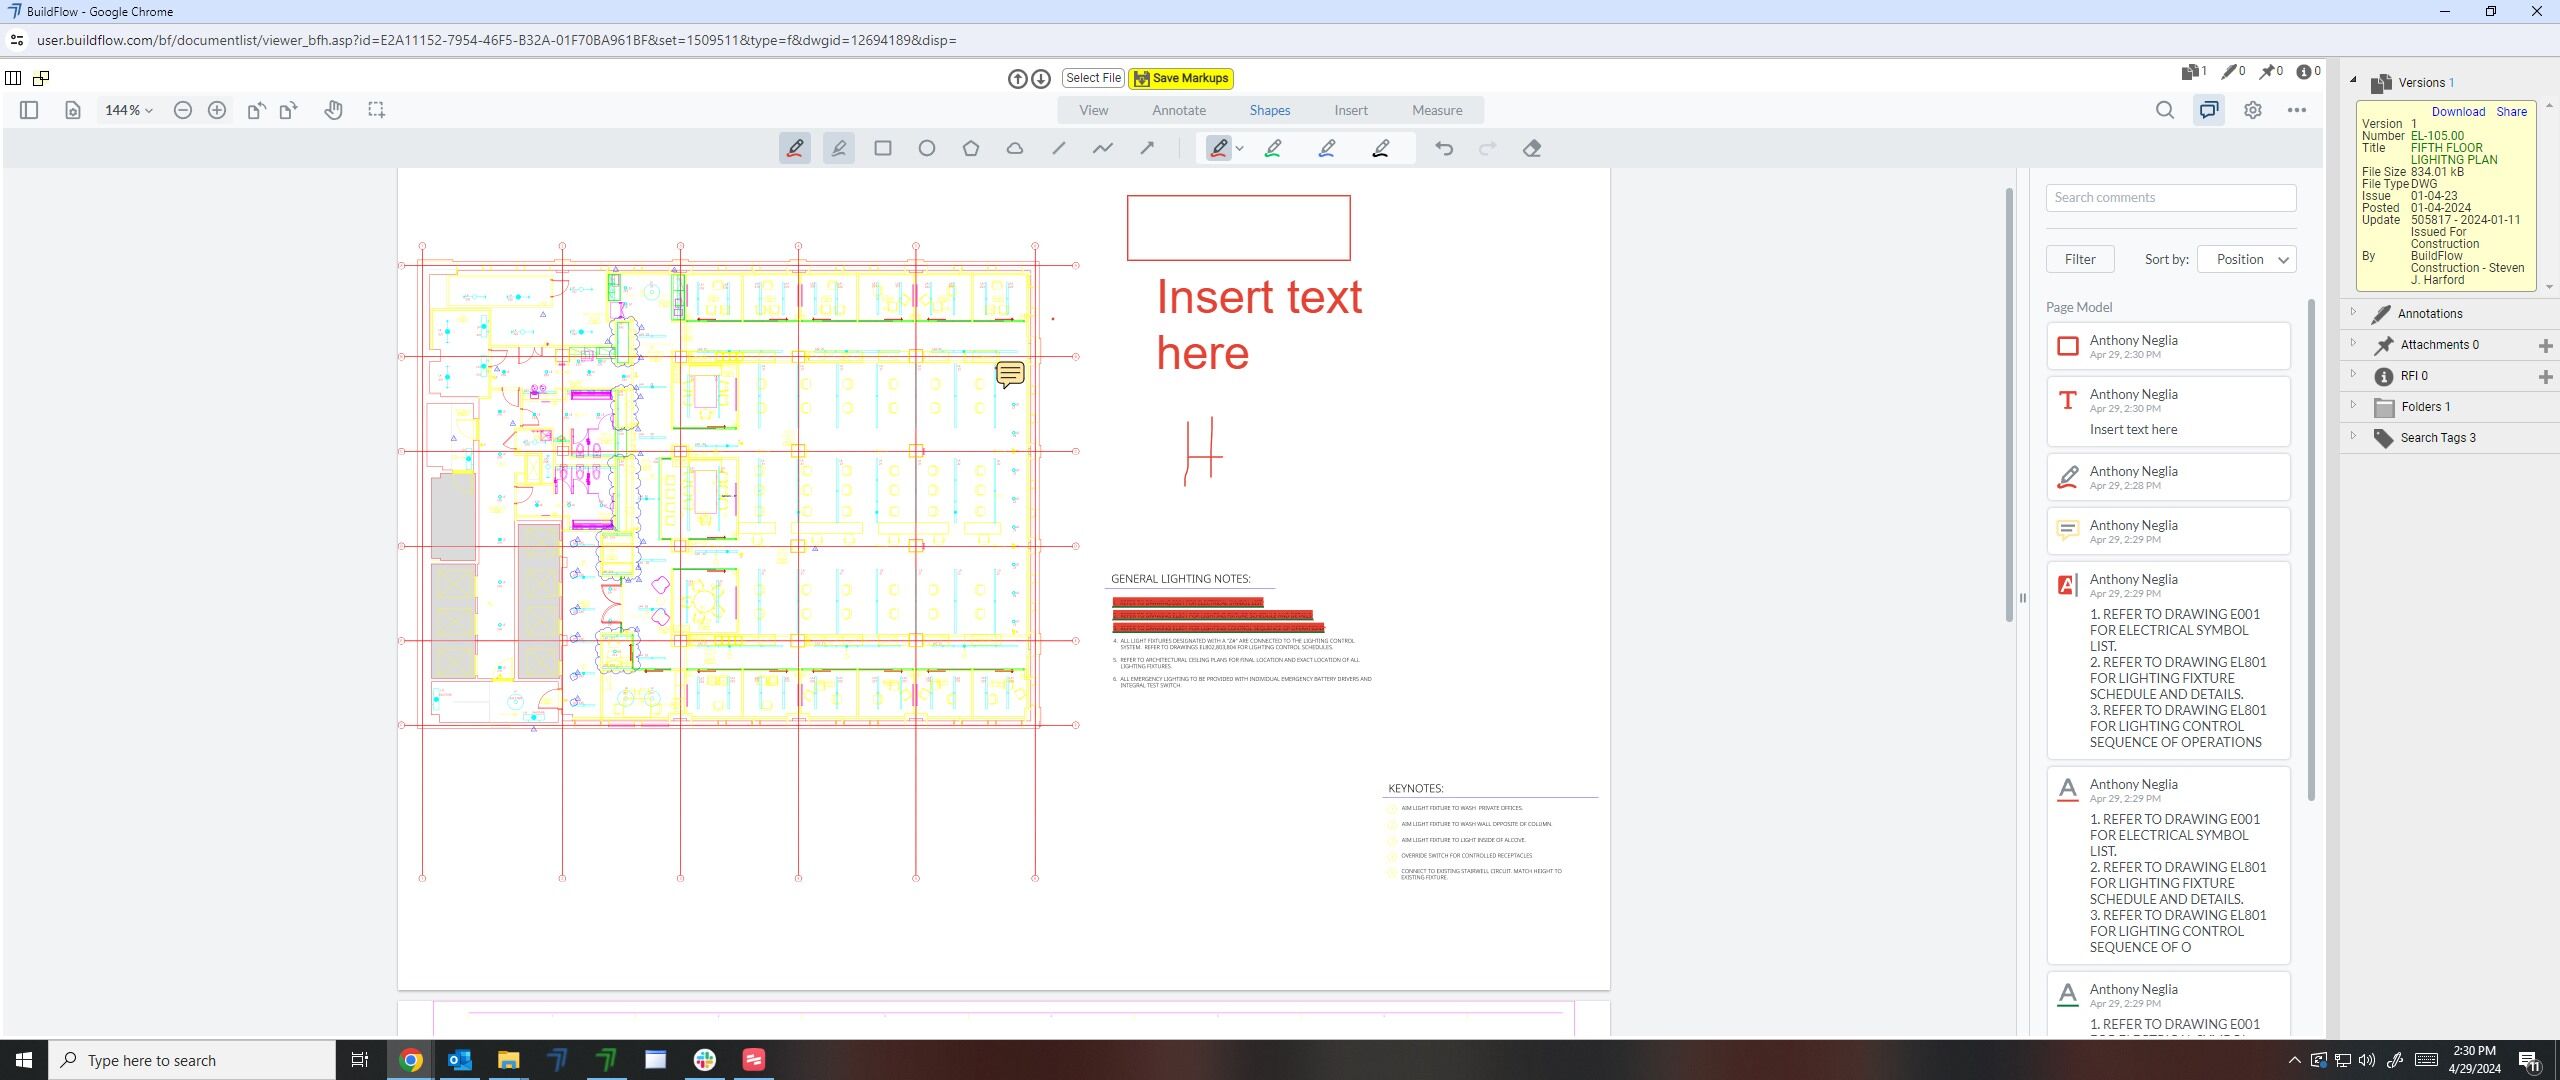This screenshot has height=1080, width=2560.
Task: Click the Download link in Versions
Action: coord(2458,111)
